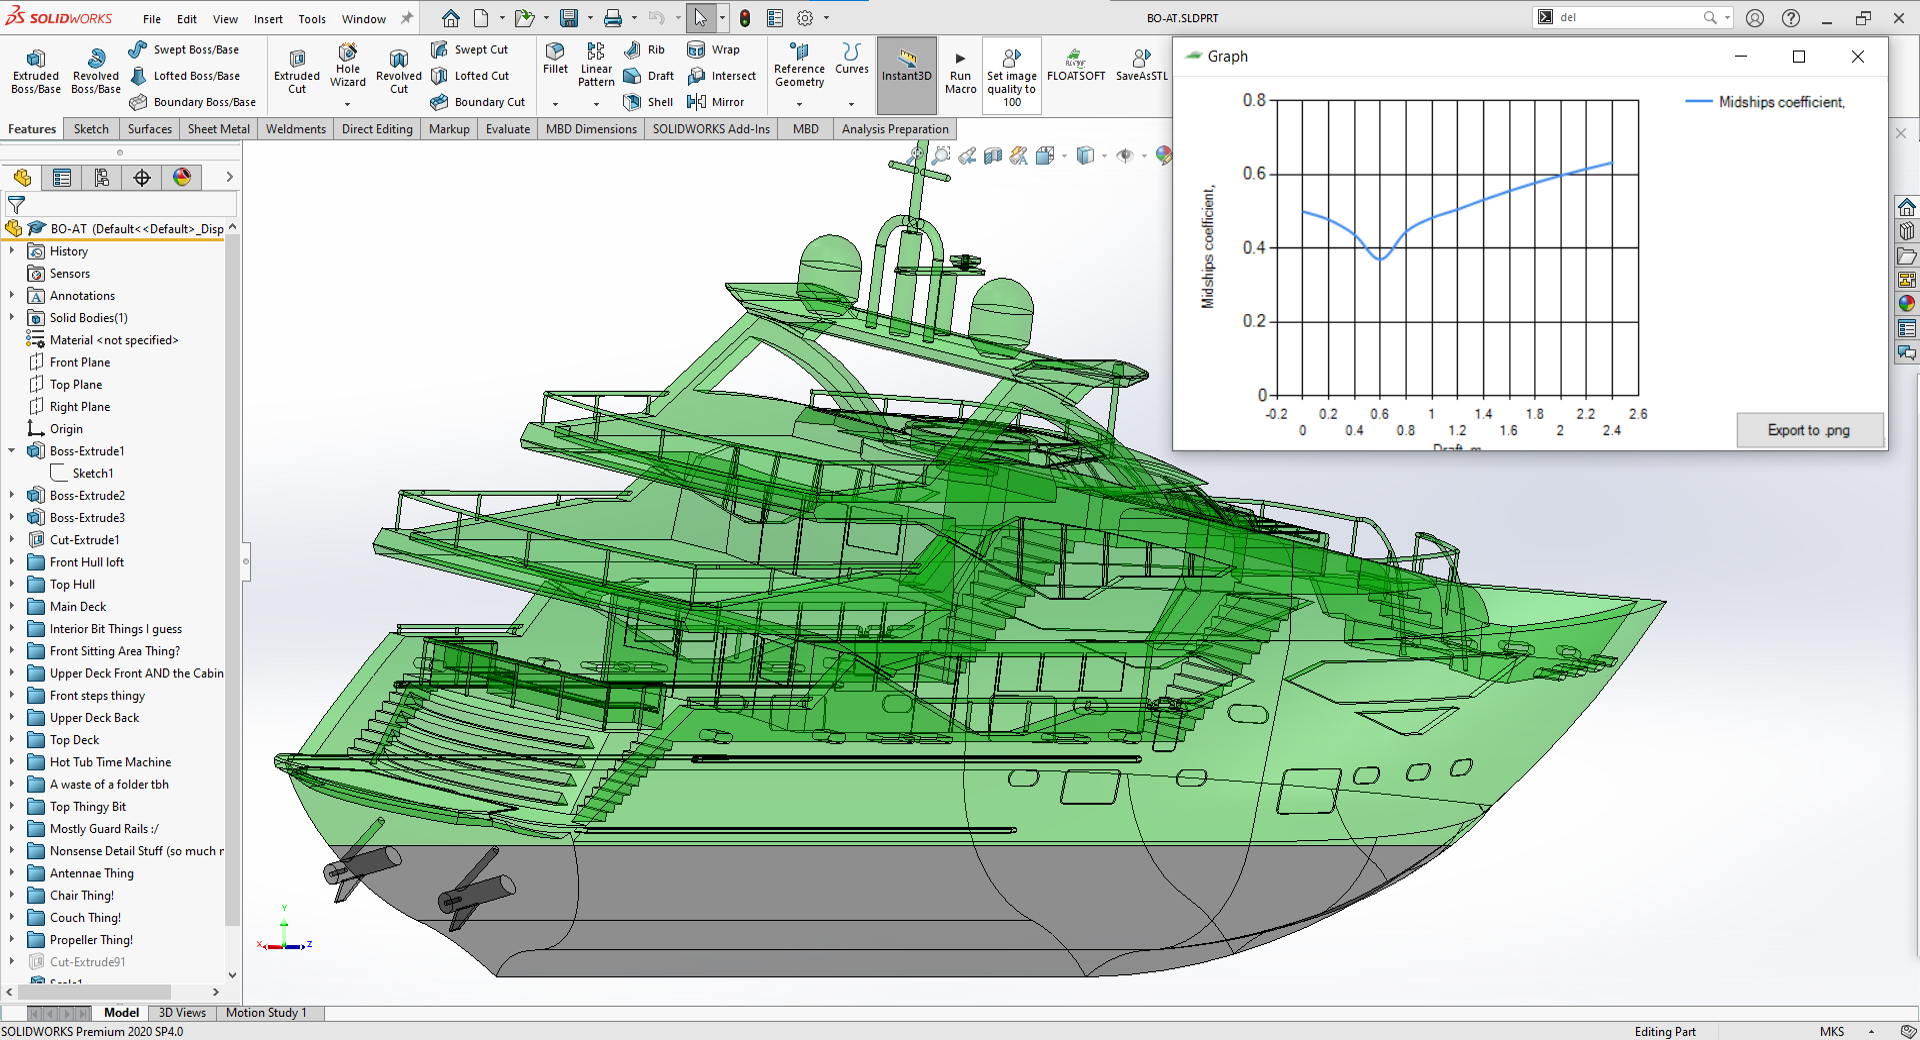Screen dimensions: 1920x1040
Task: Pin the menu bar with pushpin
Action: [x=407, y=18]
